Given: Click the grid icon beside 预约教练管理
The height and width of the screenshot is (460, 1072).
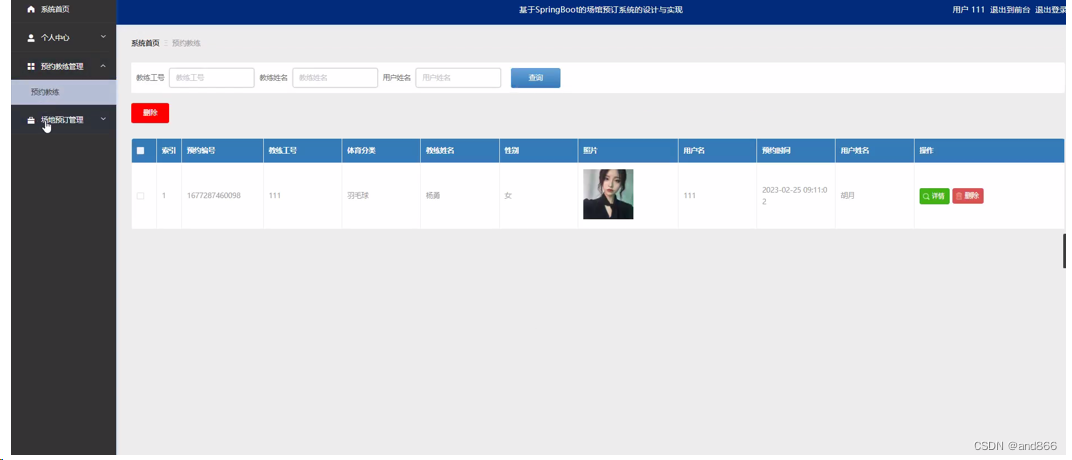Looking at the screenshot, I should (x=31, y=66).
